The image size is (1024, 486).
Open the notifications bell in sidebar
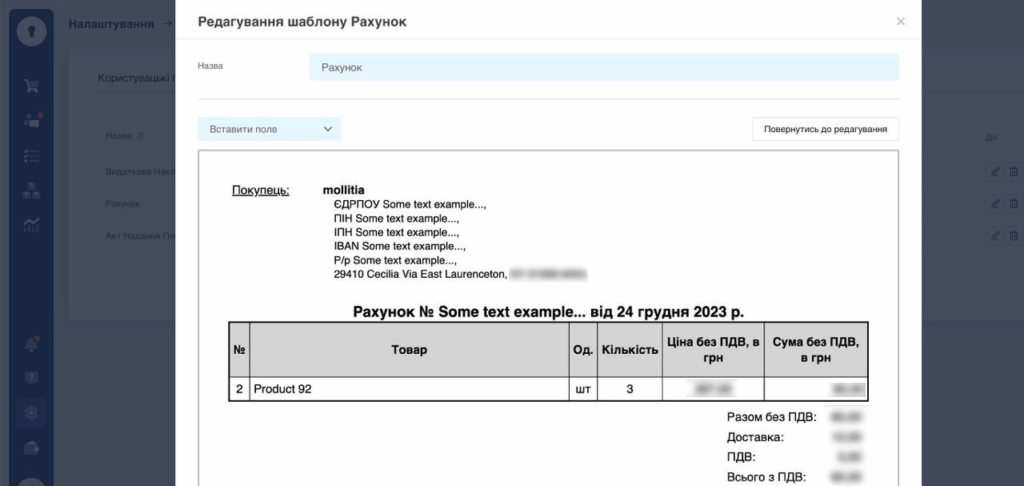click(x=31, y=344)
